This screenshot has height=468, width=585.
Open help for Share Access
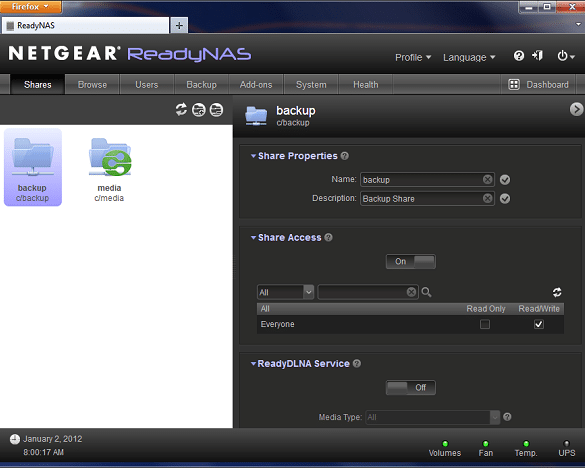click(x=328, y=237)
